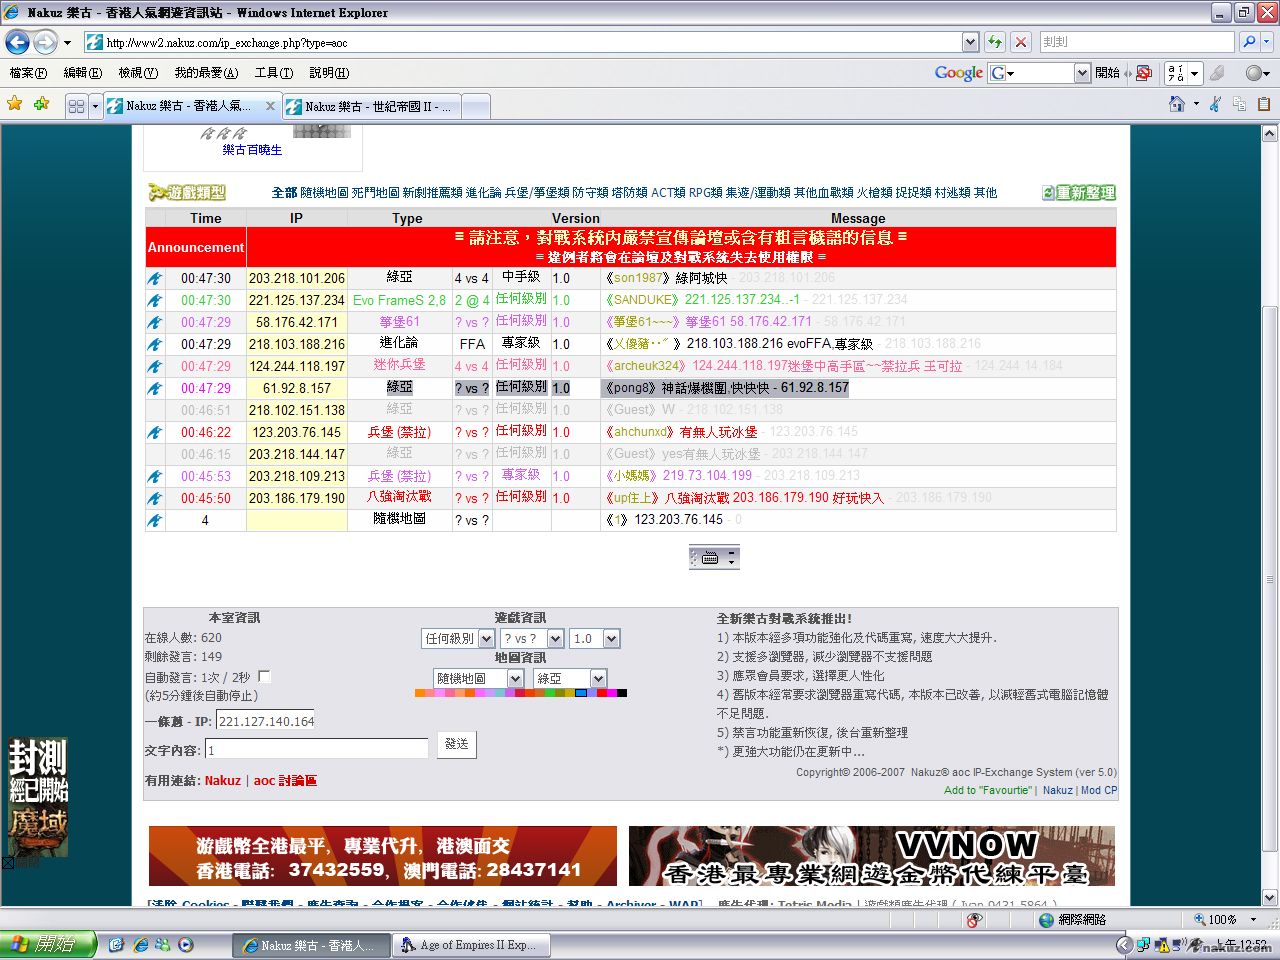Viewport: 1280px width, 960px height.
Task: Click the Copy toolbar icon
Action: pyautogui.click(x=1240, y=104)
